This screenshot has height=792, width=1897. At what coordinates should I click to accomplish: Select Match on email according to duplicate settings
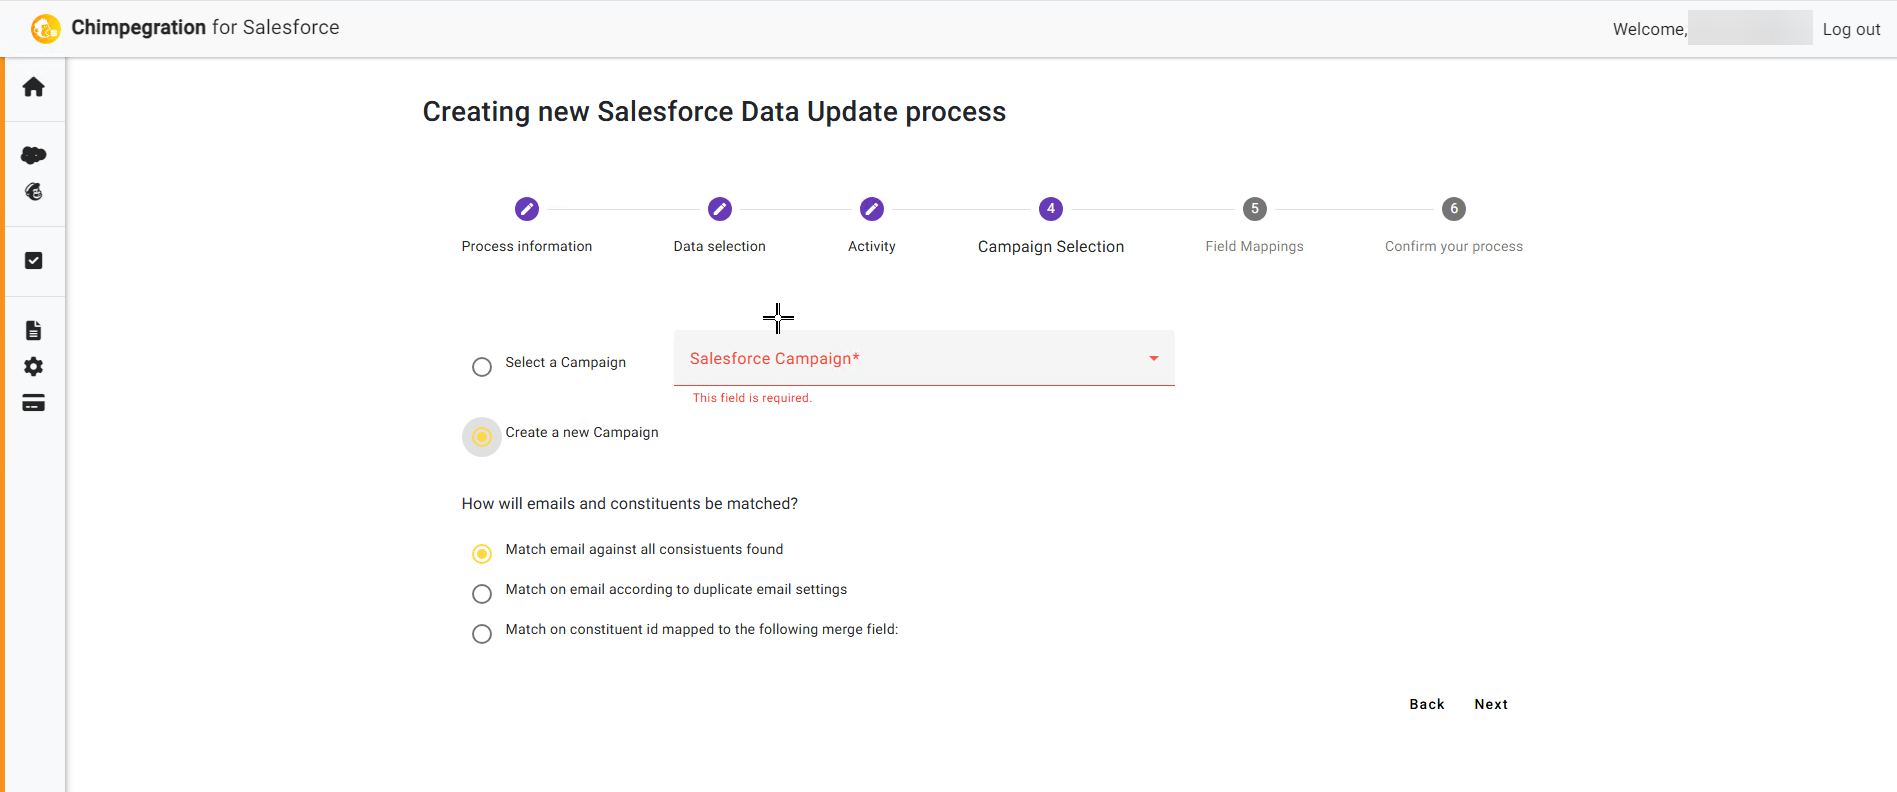[482, 594]
